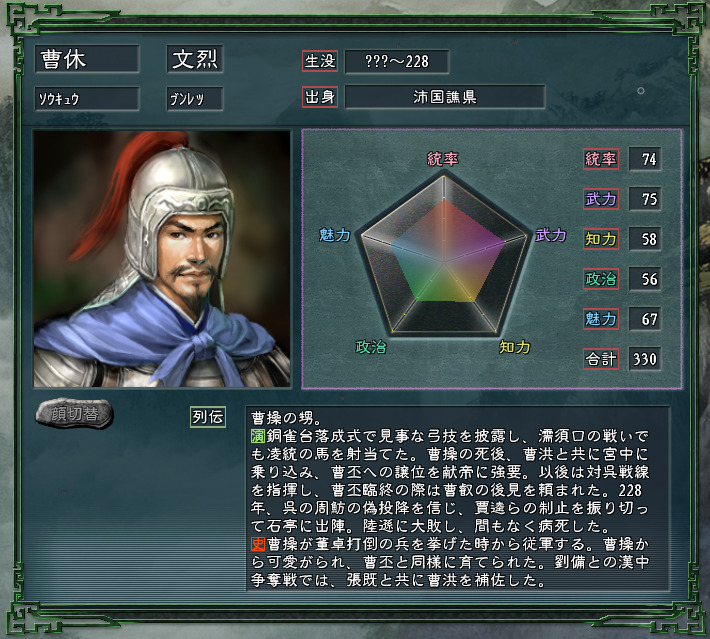Click the ???～228 lifespan field
710x639 pixels.
click(397, 61)
